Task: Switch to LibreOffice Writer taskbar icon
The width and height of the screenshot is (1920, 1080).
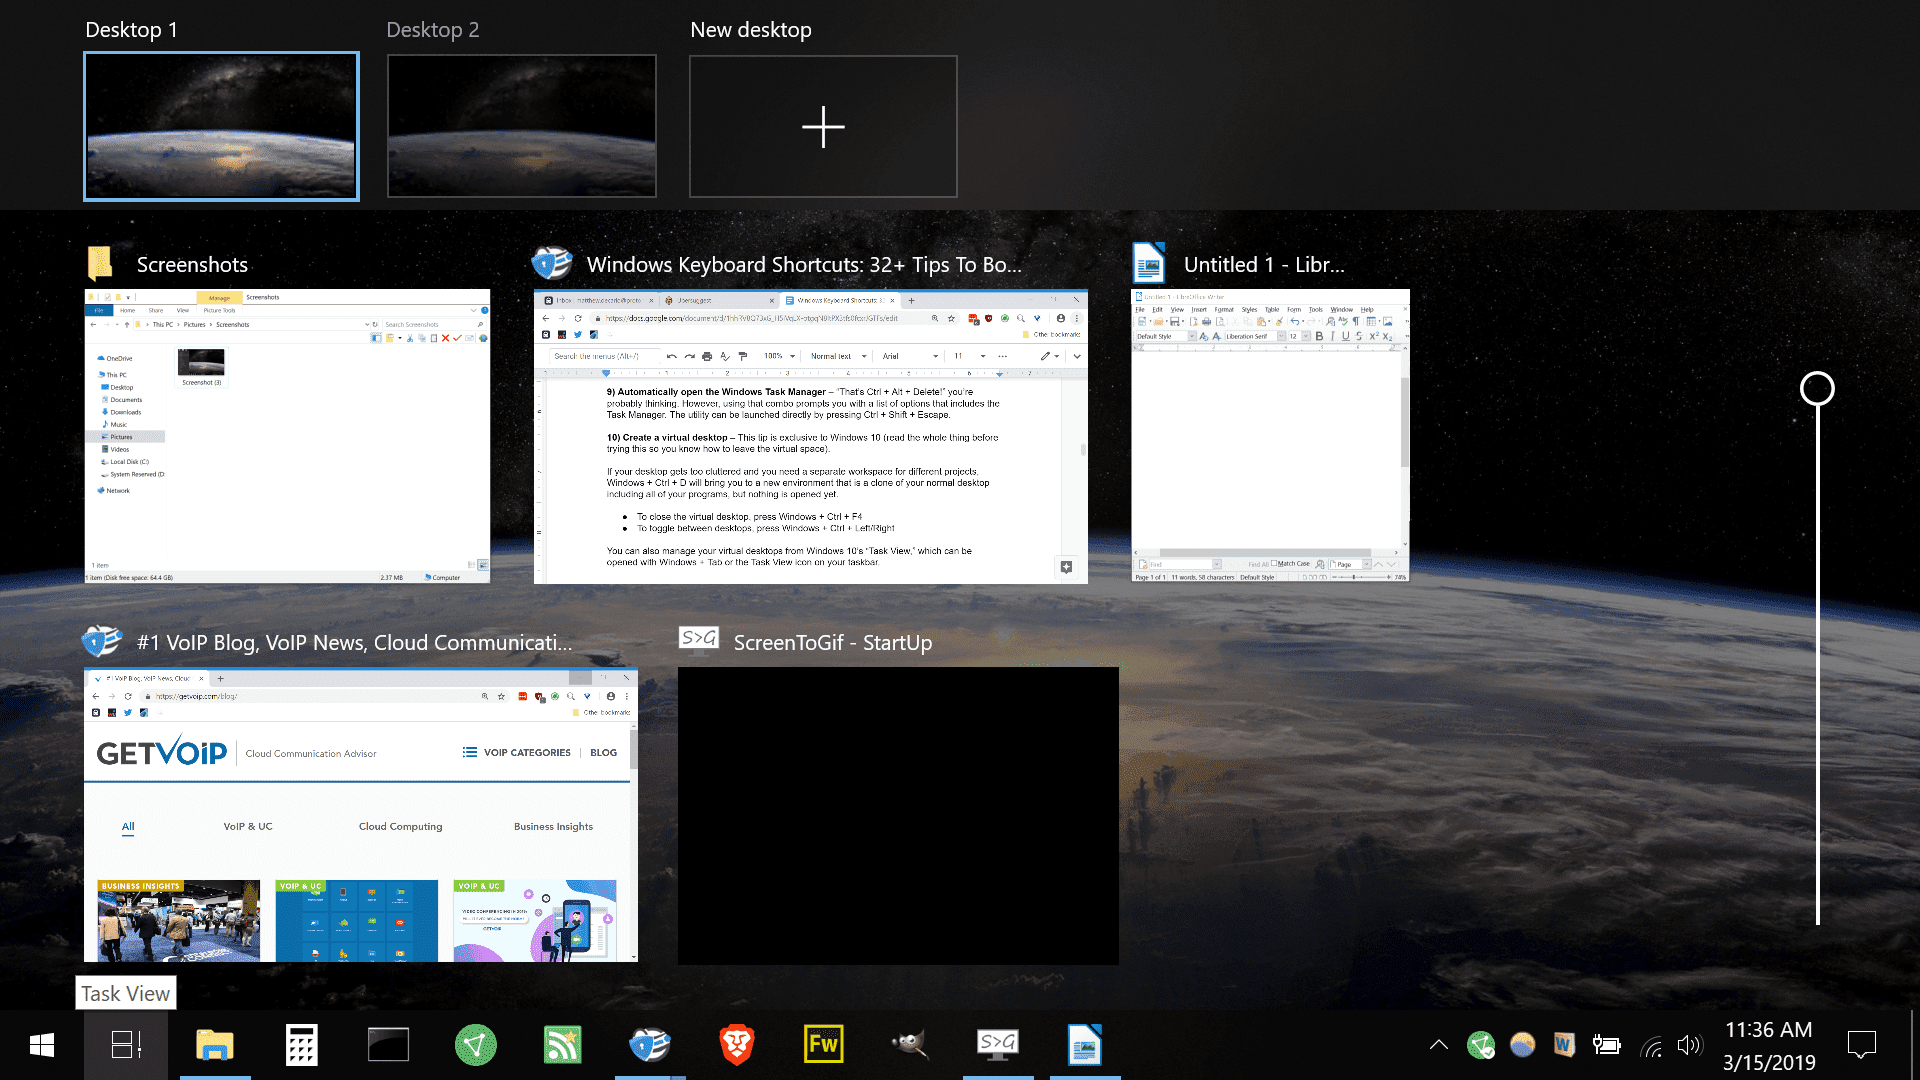Action: click(1085, 1045)
